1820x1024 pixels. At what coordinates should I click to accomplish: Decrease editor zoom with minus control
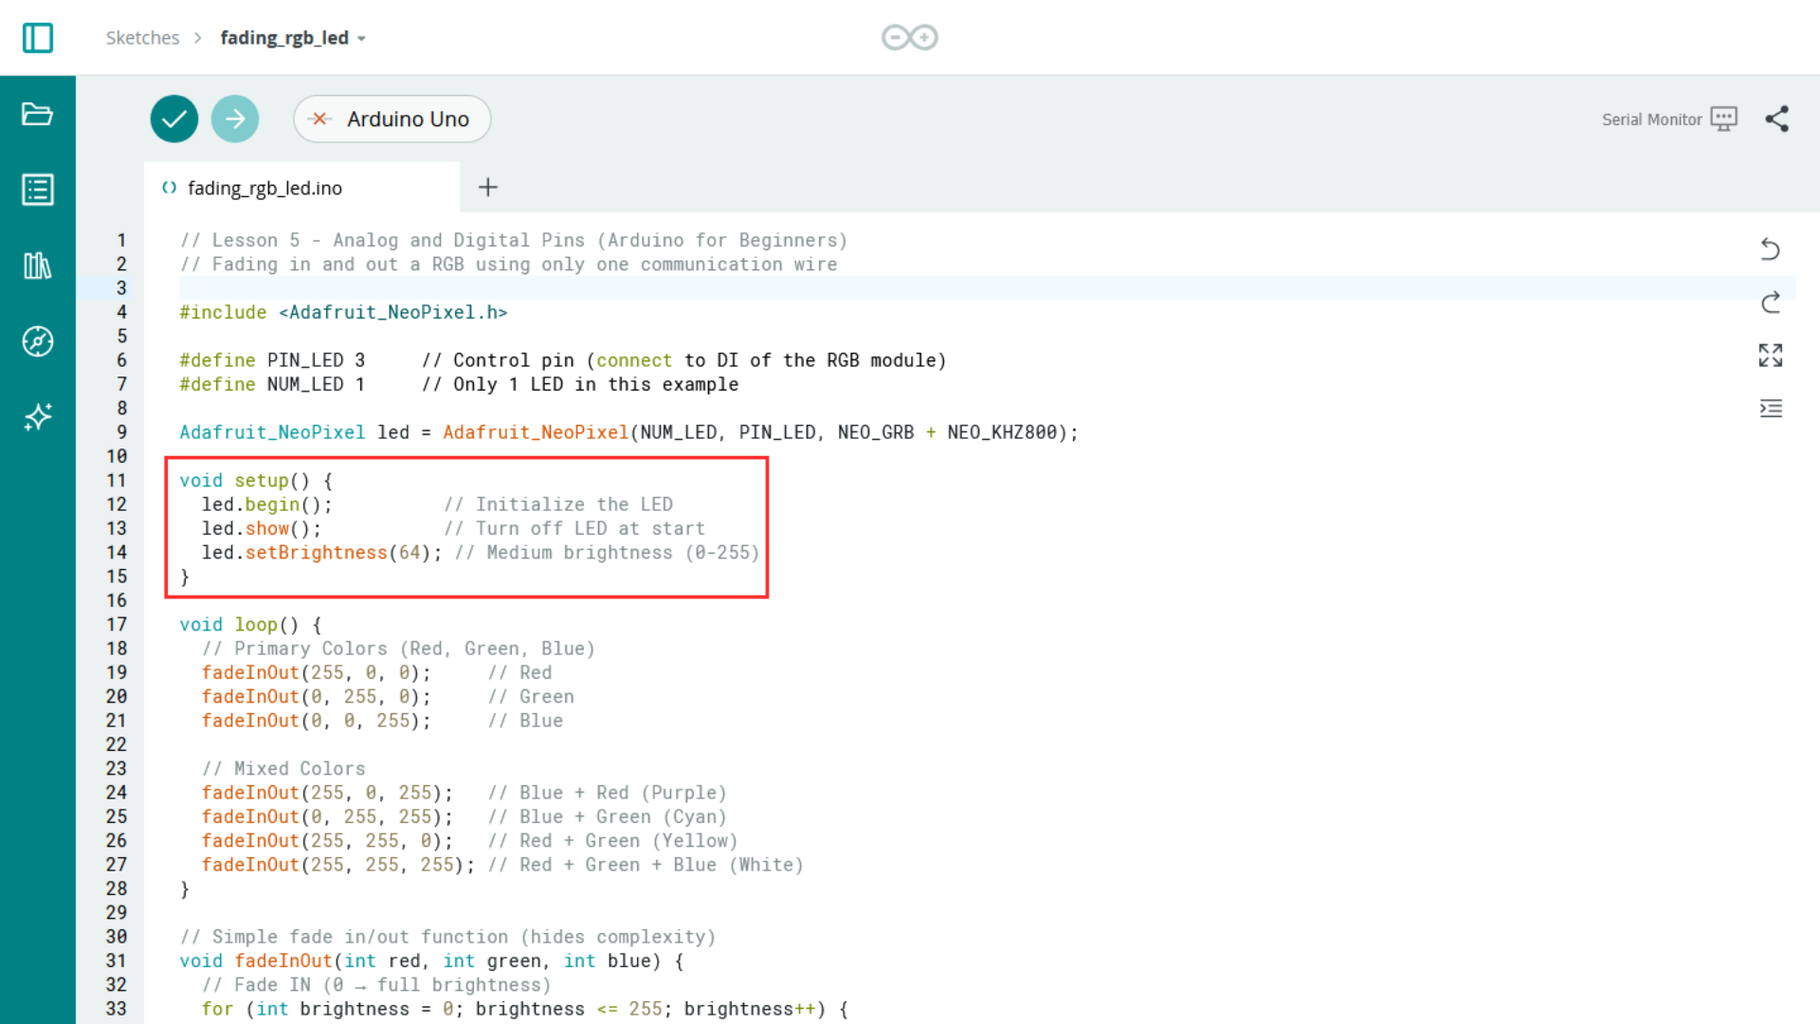(x=893, y=37)
